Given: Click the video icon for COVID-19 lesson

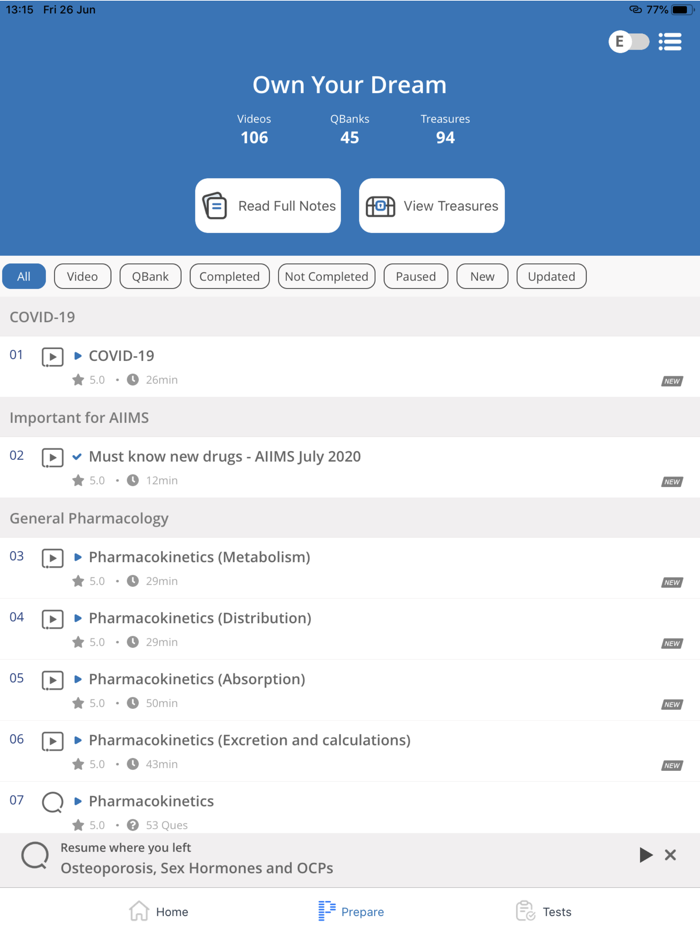Looking at the screenshot, I should (52, 357).
